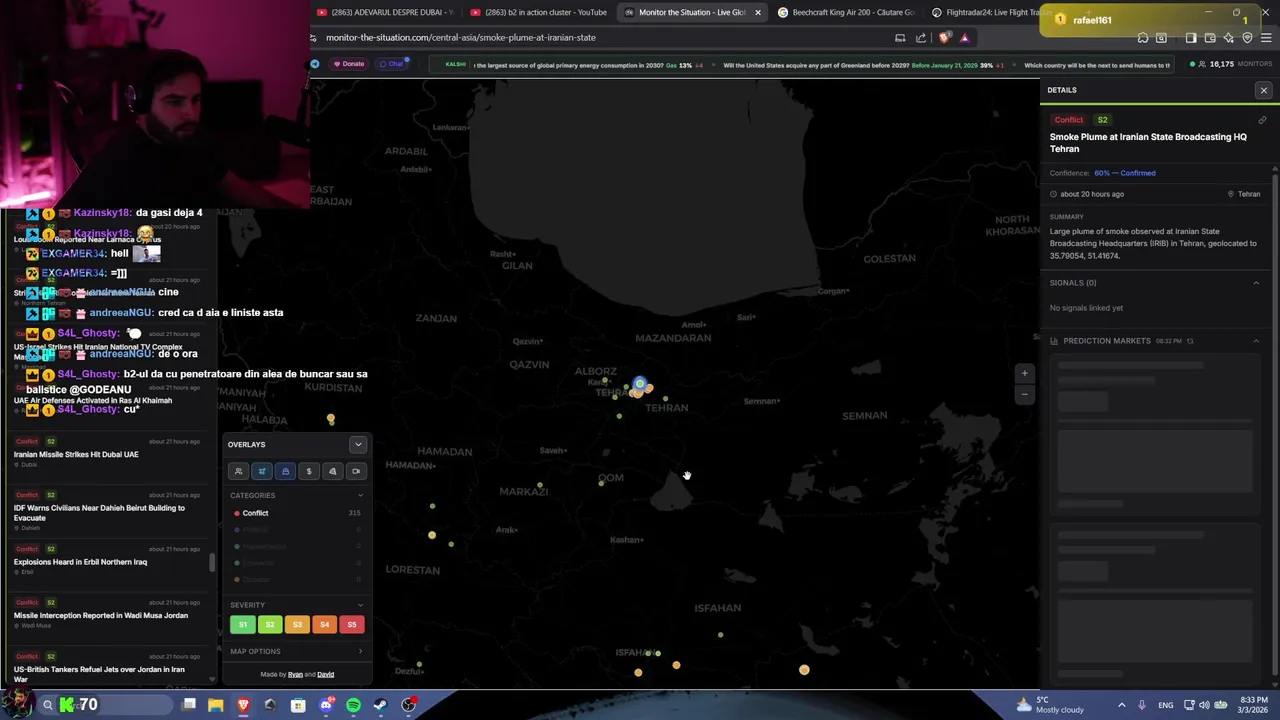Close the Details panel
Image resolution: width=1280 pixels, height=720 pixels.
[1263, 90]
